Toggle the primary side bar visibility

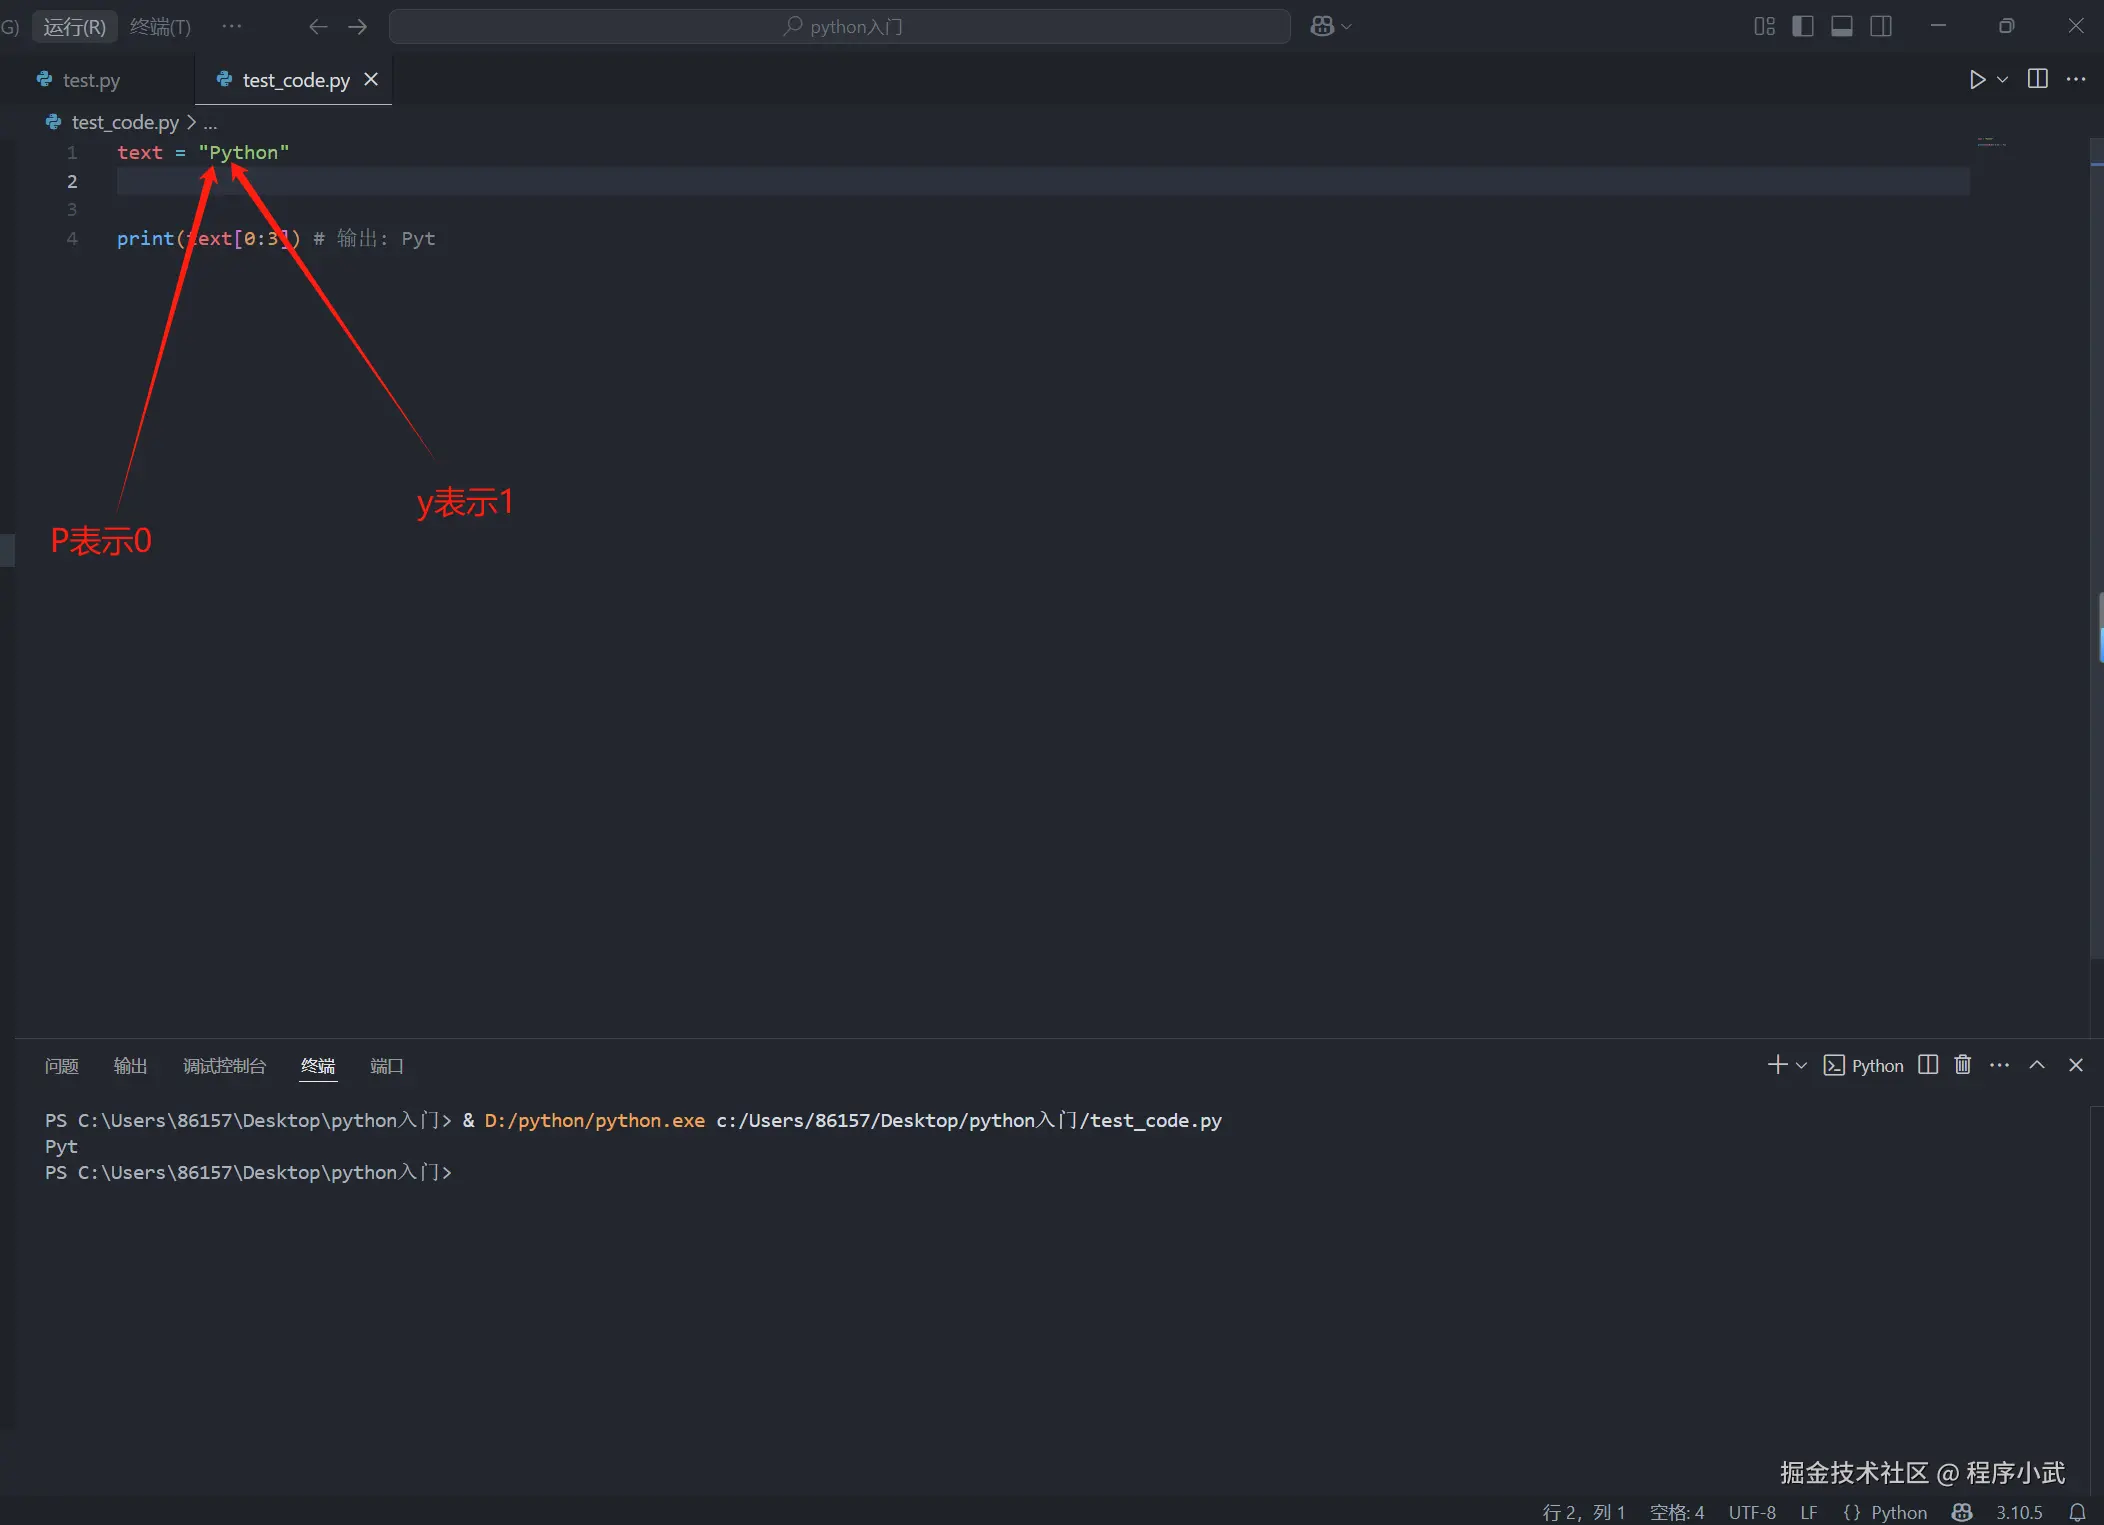click(x=1803, y=27)
